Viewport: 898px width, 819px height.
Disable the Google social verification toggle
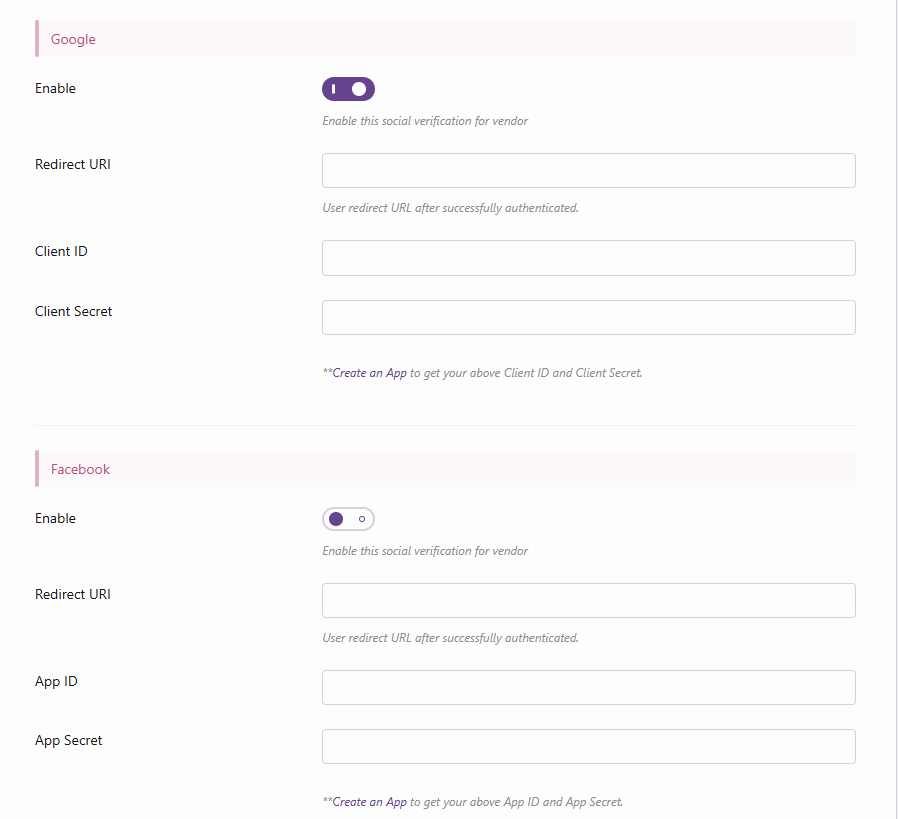tap(348, 89)
